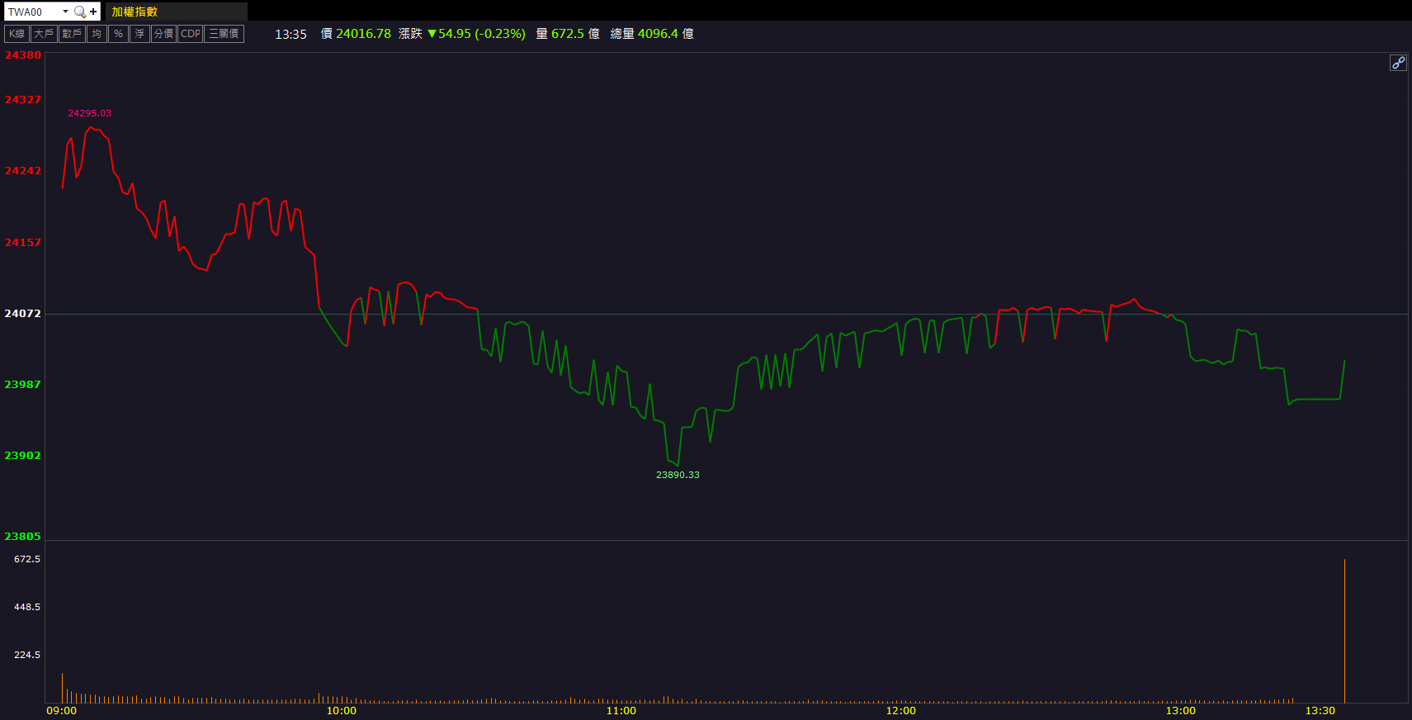Toggle the 散戶 indicator button
The height and width of the screenshot is (720, 1412).
pyautogui.click(x=71, y=34)
